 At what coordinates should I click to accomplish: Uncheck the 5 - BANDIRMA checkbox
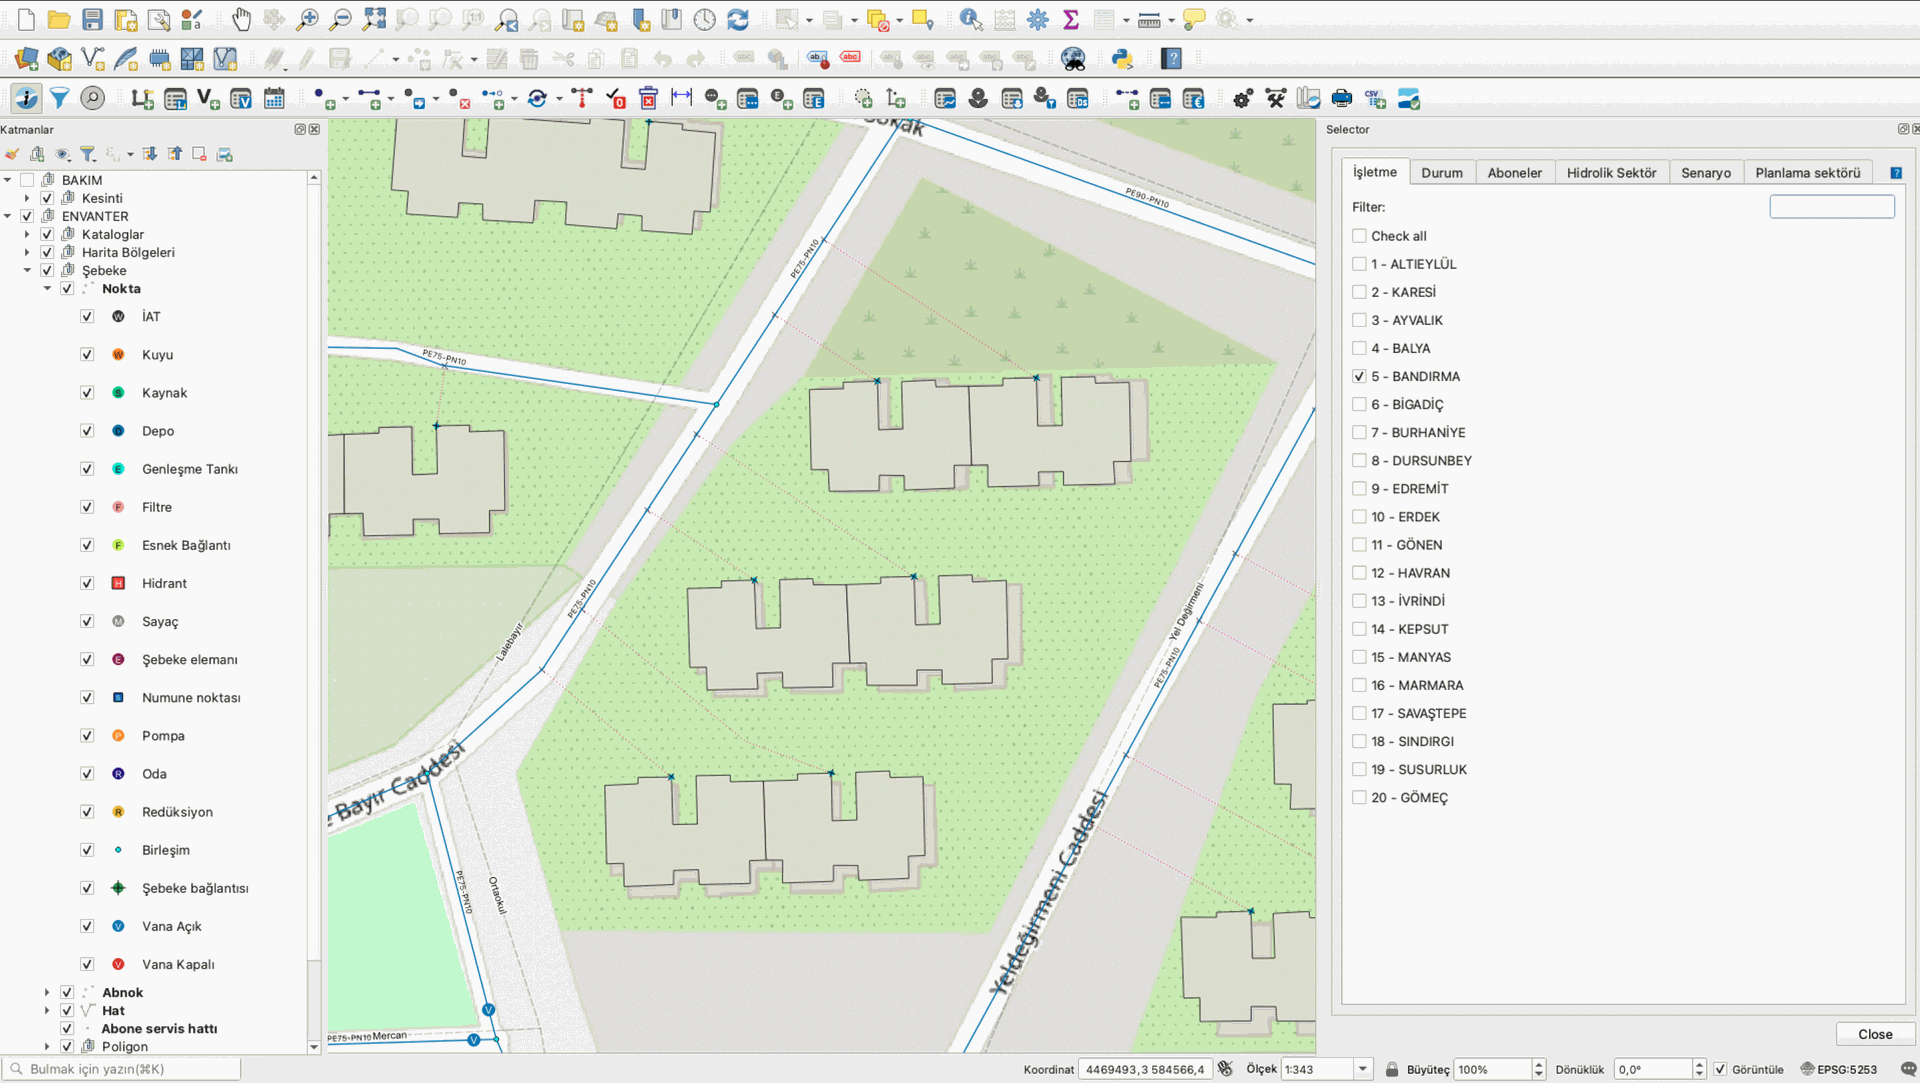[1359, 376]
